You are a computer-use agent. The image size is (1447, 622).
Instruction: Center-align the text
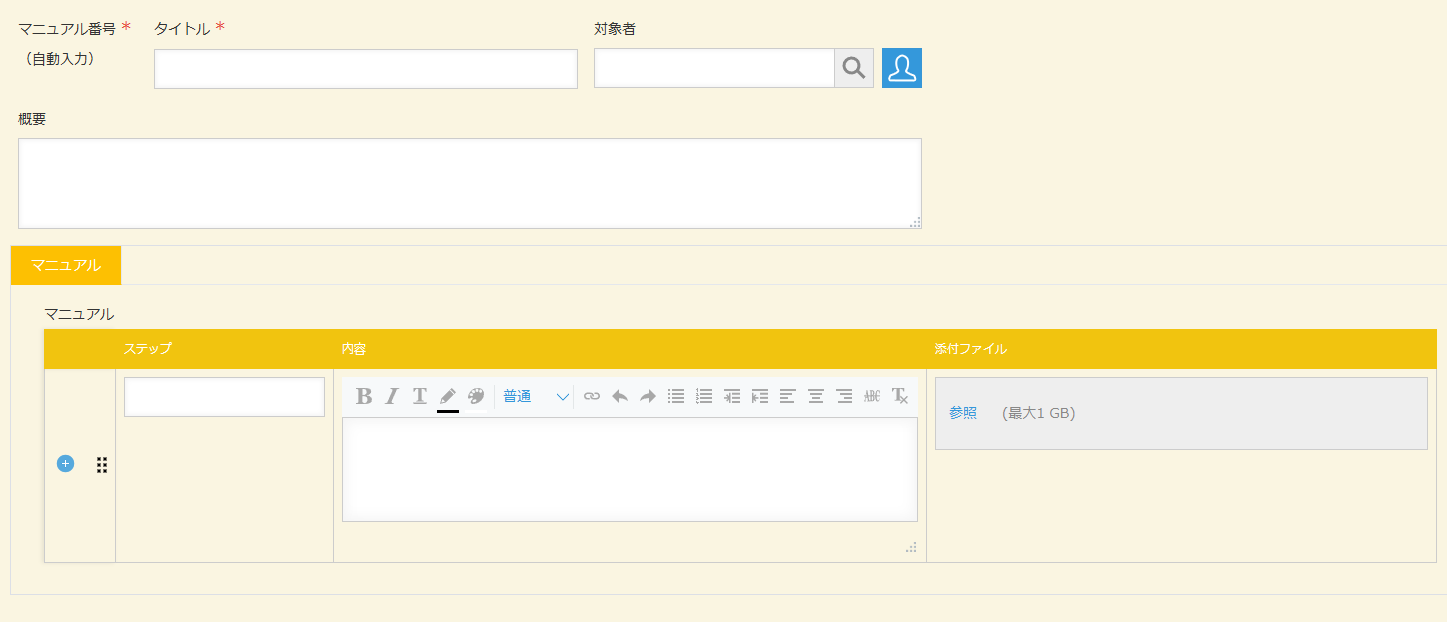click(816, 396)
